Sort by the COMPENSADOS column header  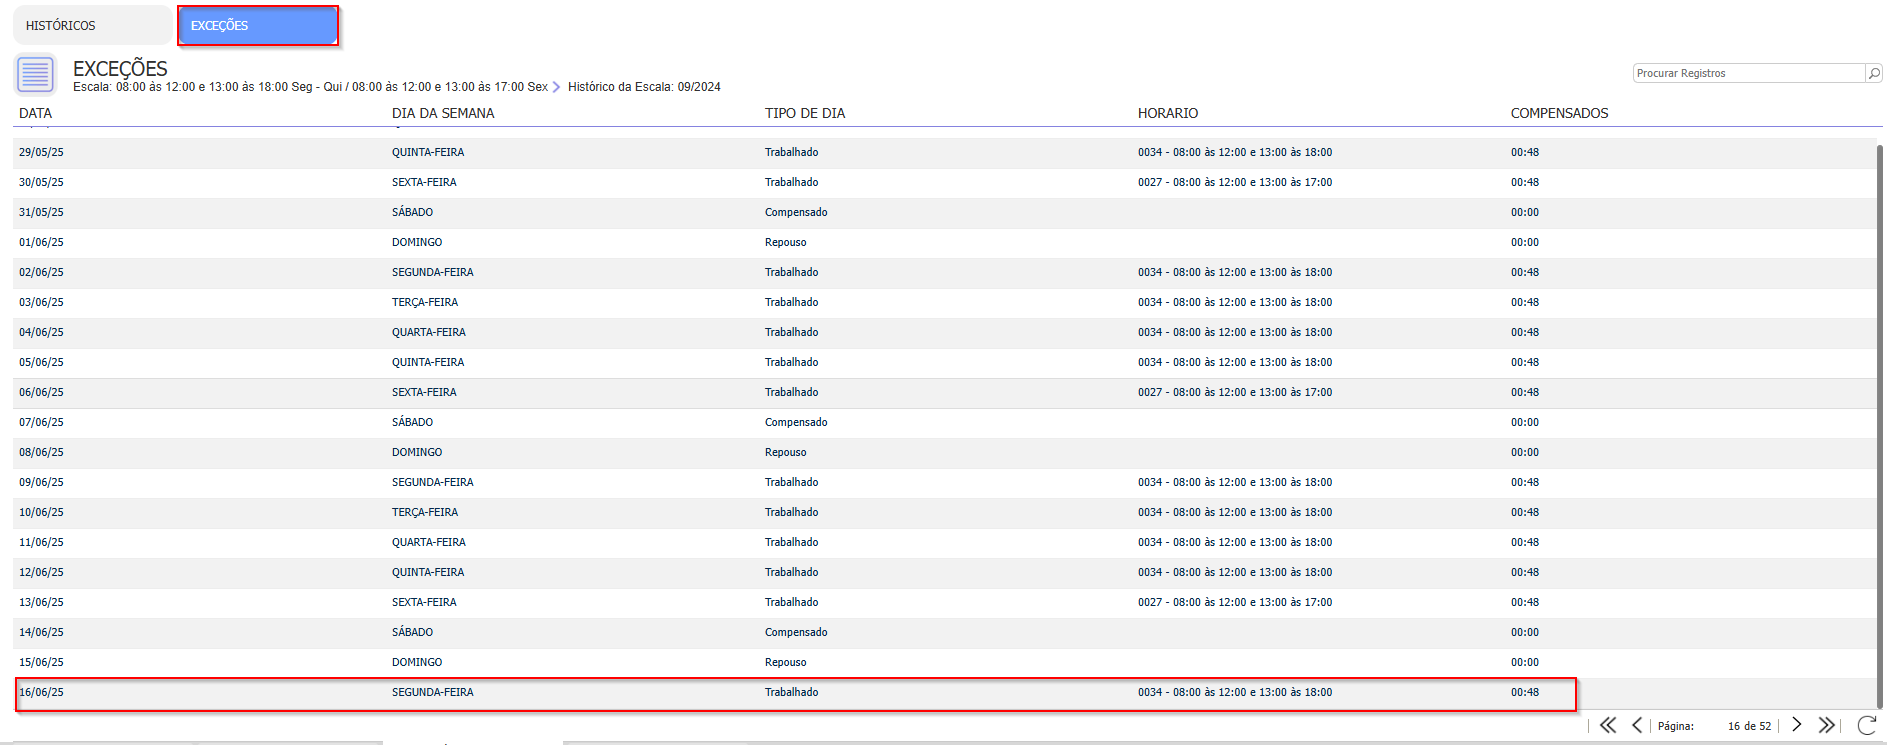click(1559, 113)
